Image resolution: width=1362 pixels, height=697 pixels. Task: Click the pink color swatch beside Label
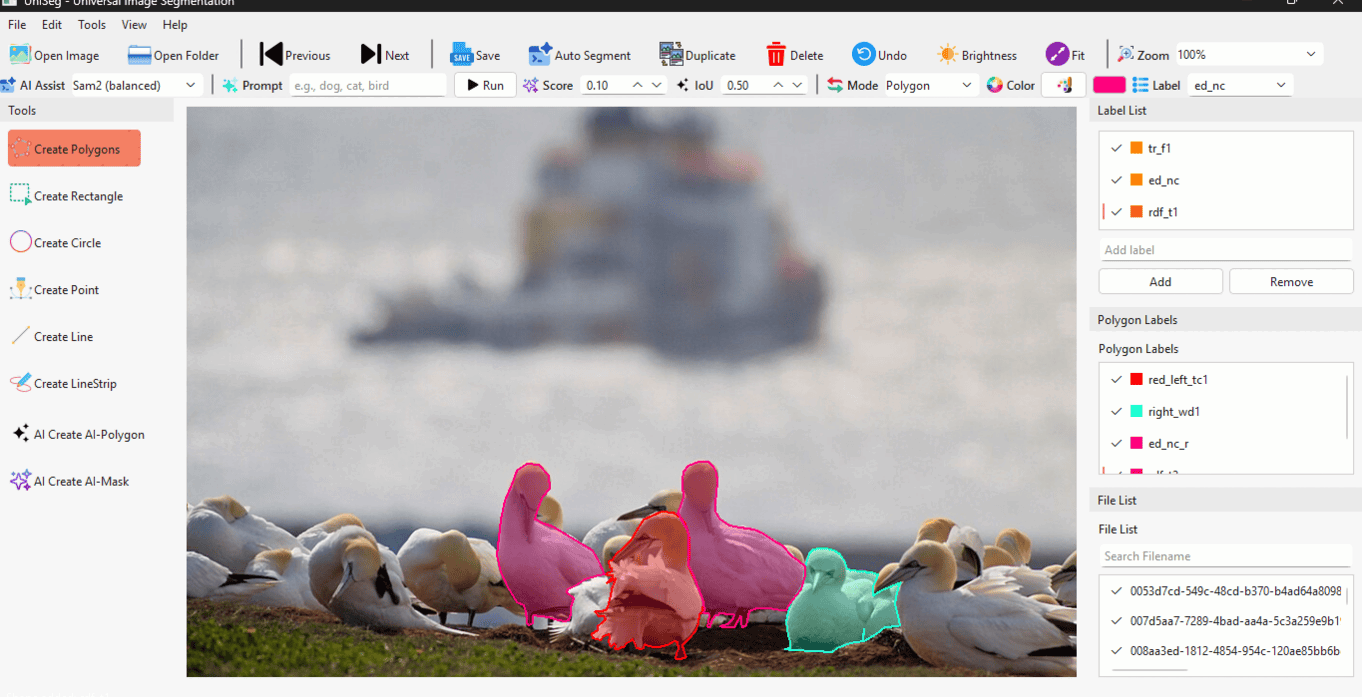coord(1109,85)
